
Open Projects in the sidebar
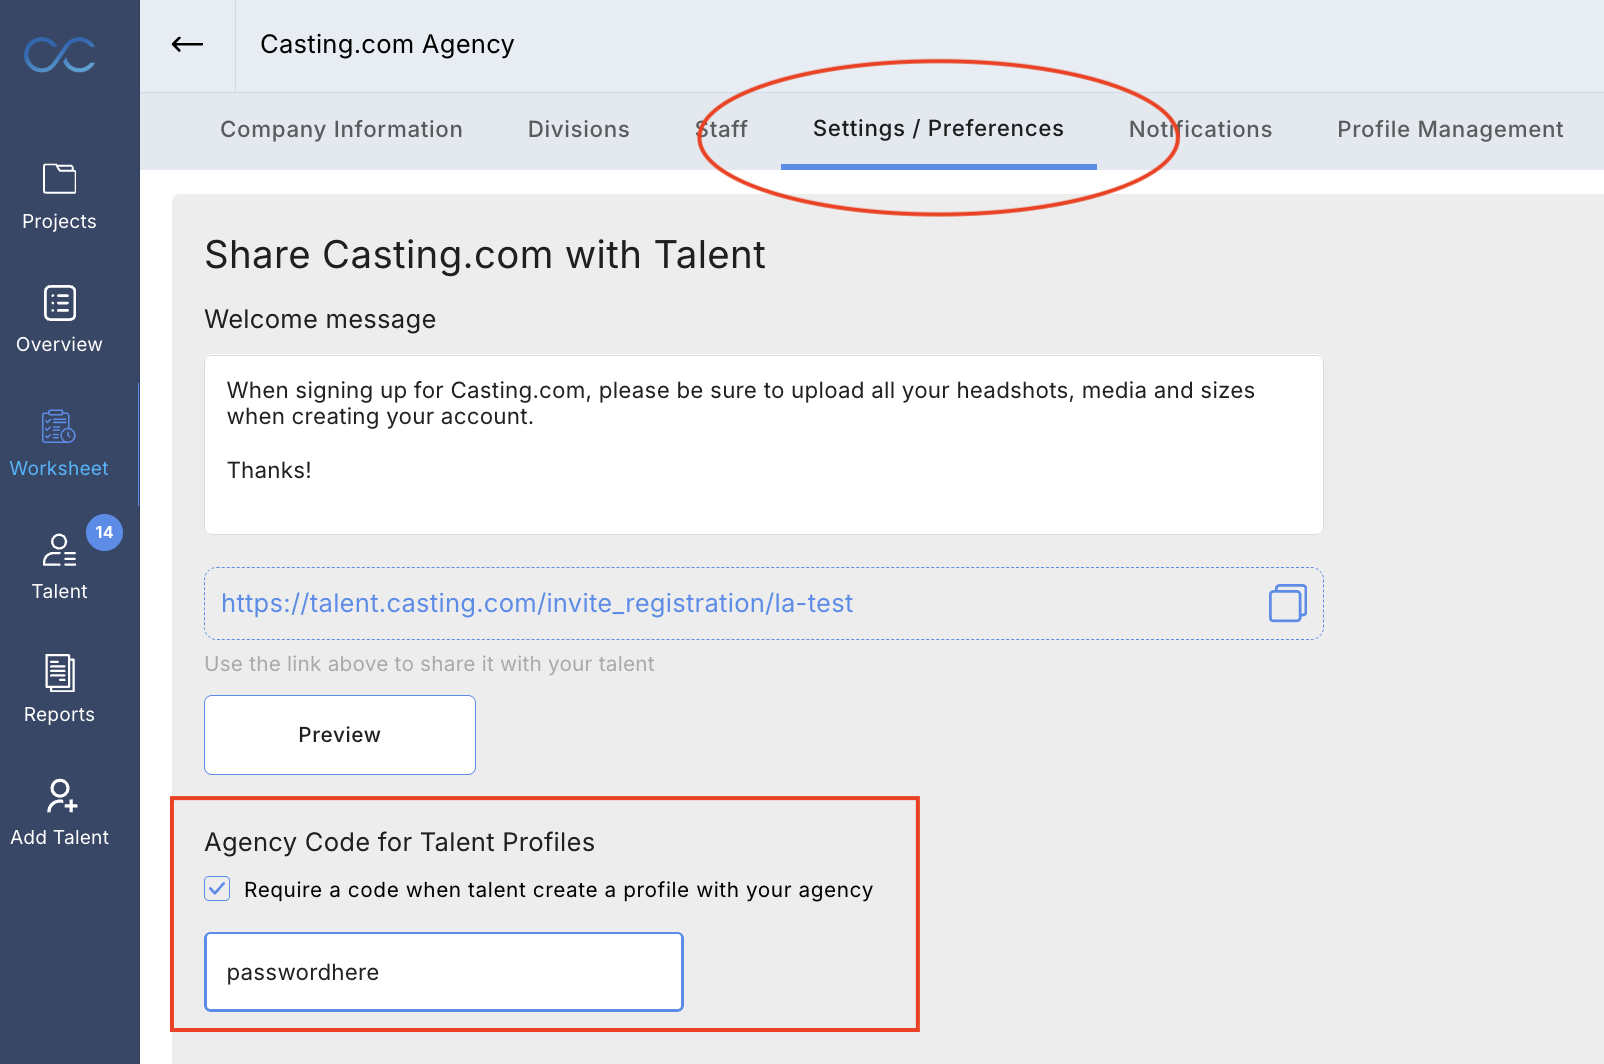point(59,197)
